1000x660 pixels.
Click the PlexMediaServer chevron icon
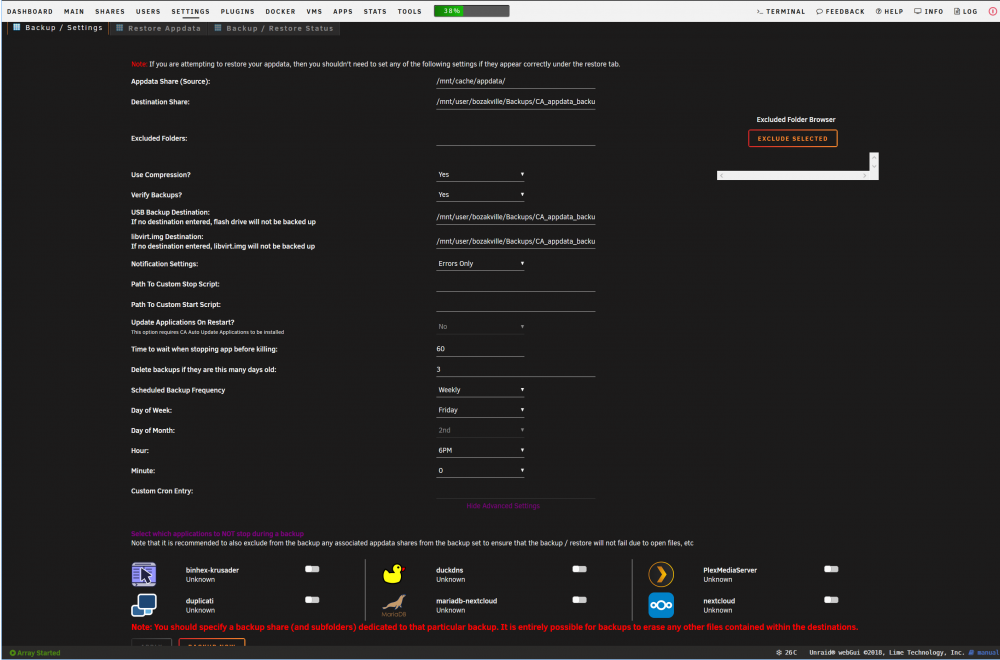[x=661, y=574]
